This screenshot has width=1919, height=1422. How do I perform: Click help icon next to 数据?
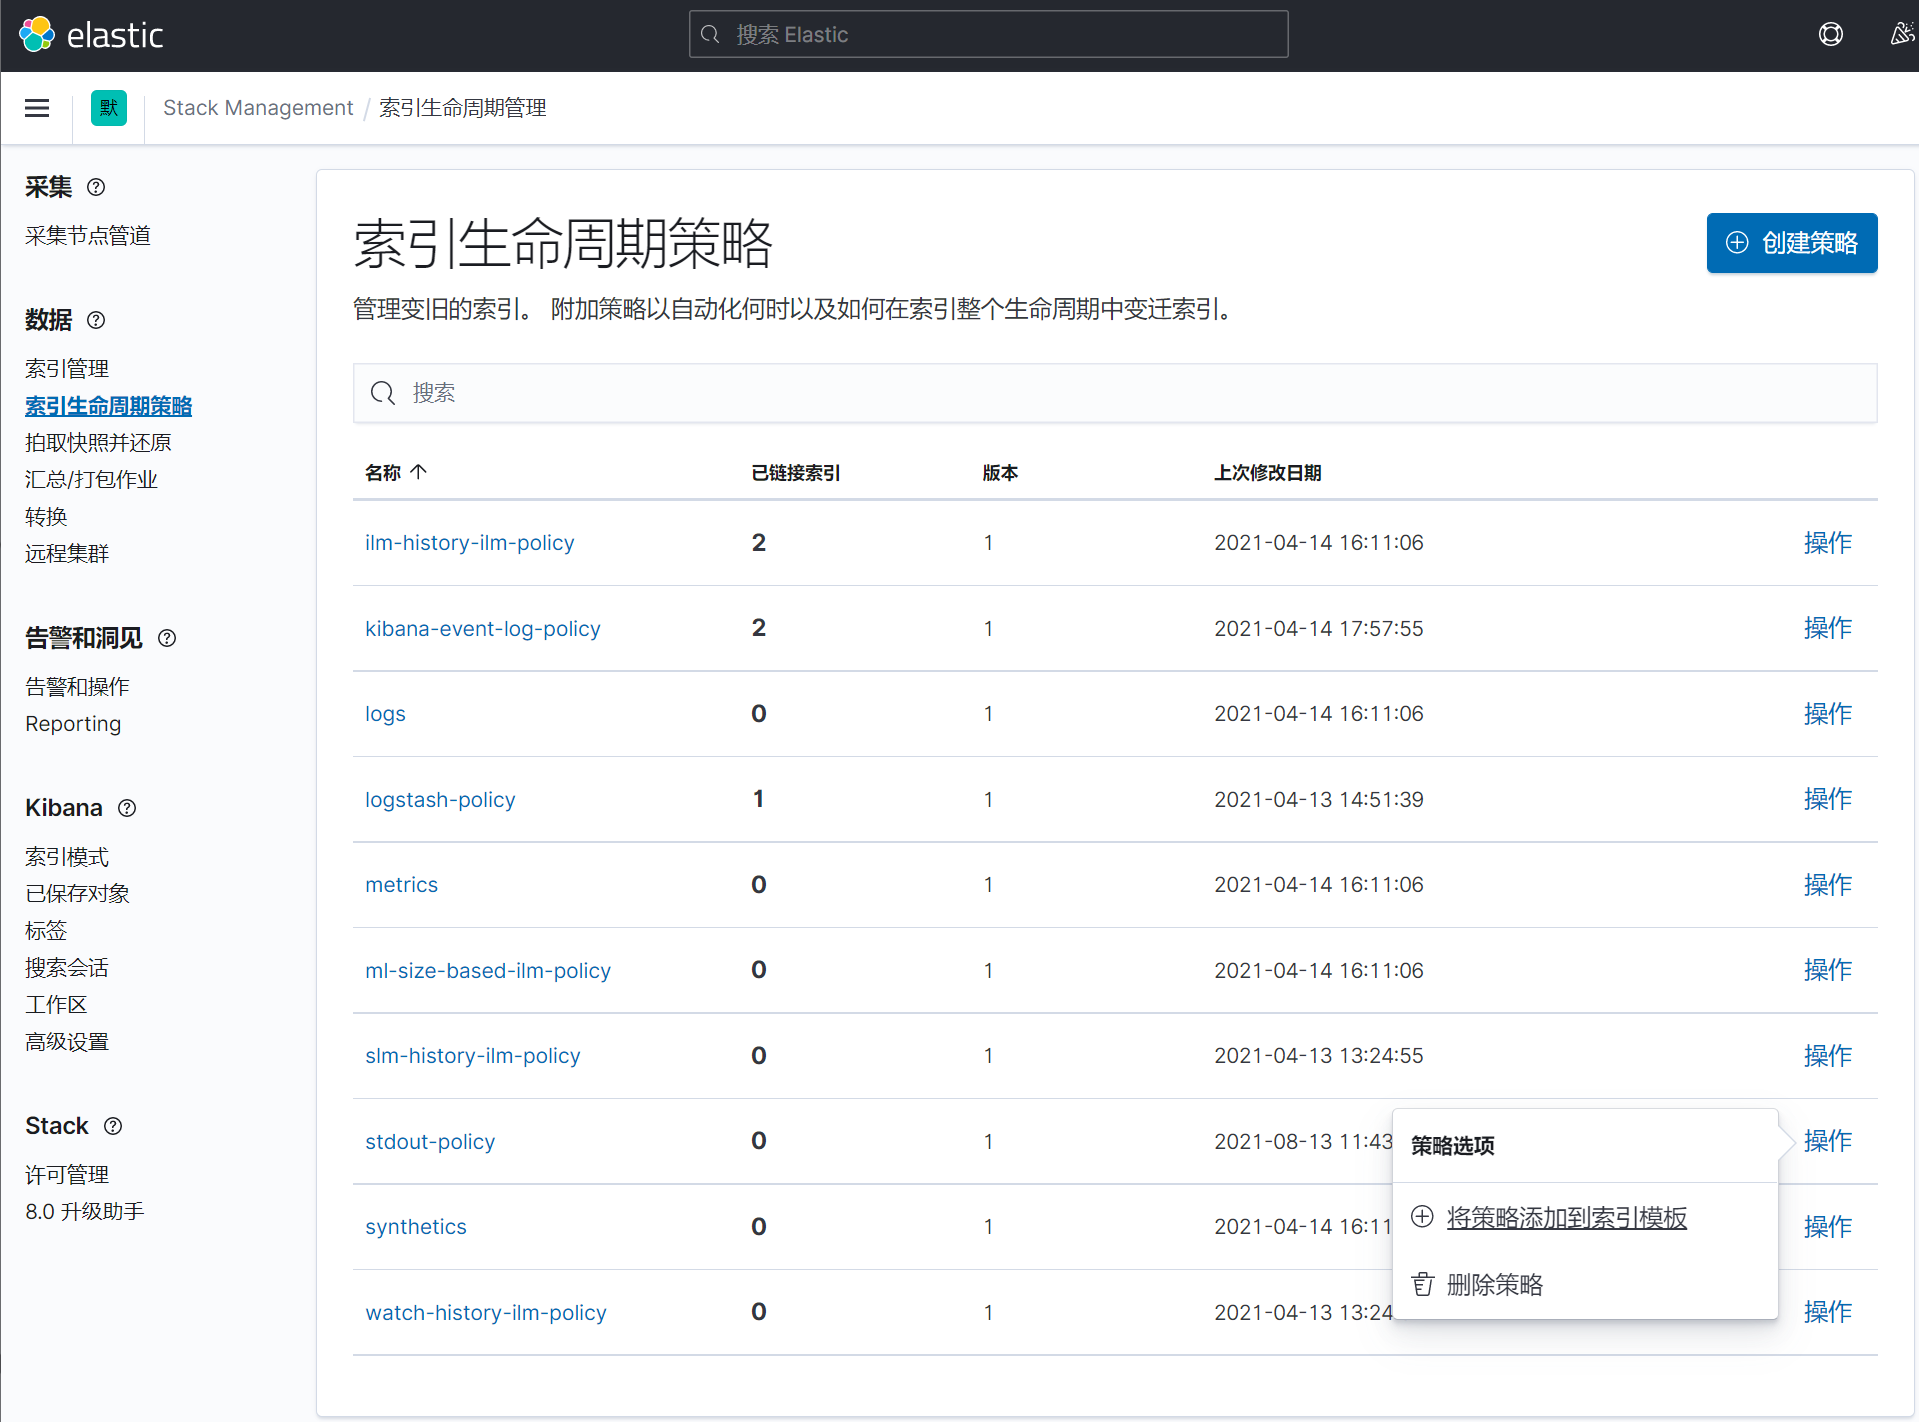(x=96, y=320)
